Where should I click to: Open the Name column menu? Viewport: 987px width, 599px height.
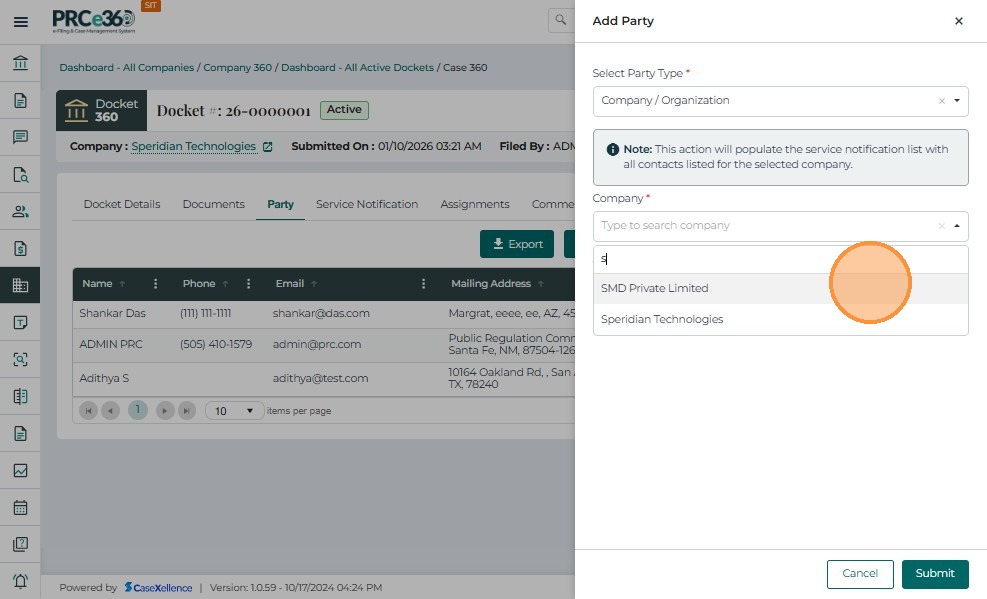(155, 284)
